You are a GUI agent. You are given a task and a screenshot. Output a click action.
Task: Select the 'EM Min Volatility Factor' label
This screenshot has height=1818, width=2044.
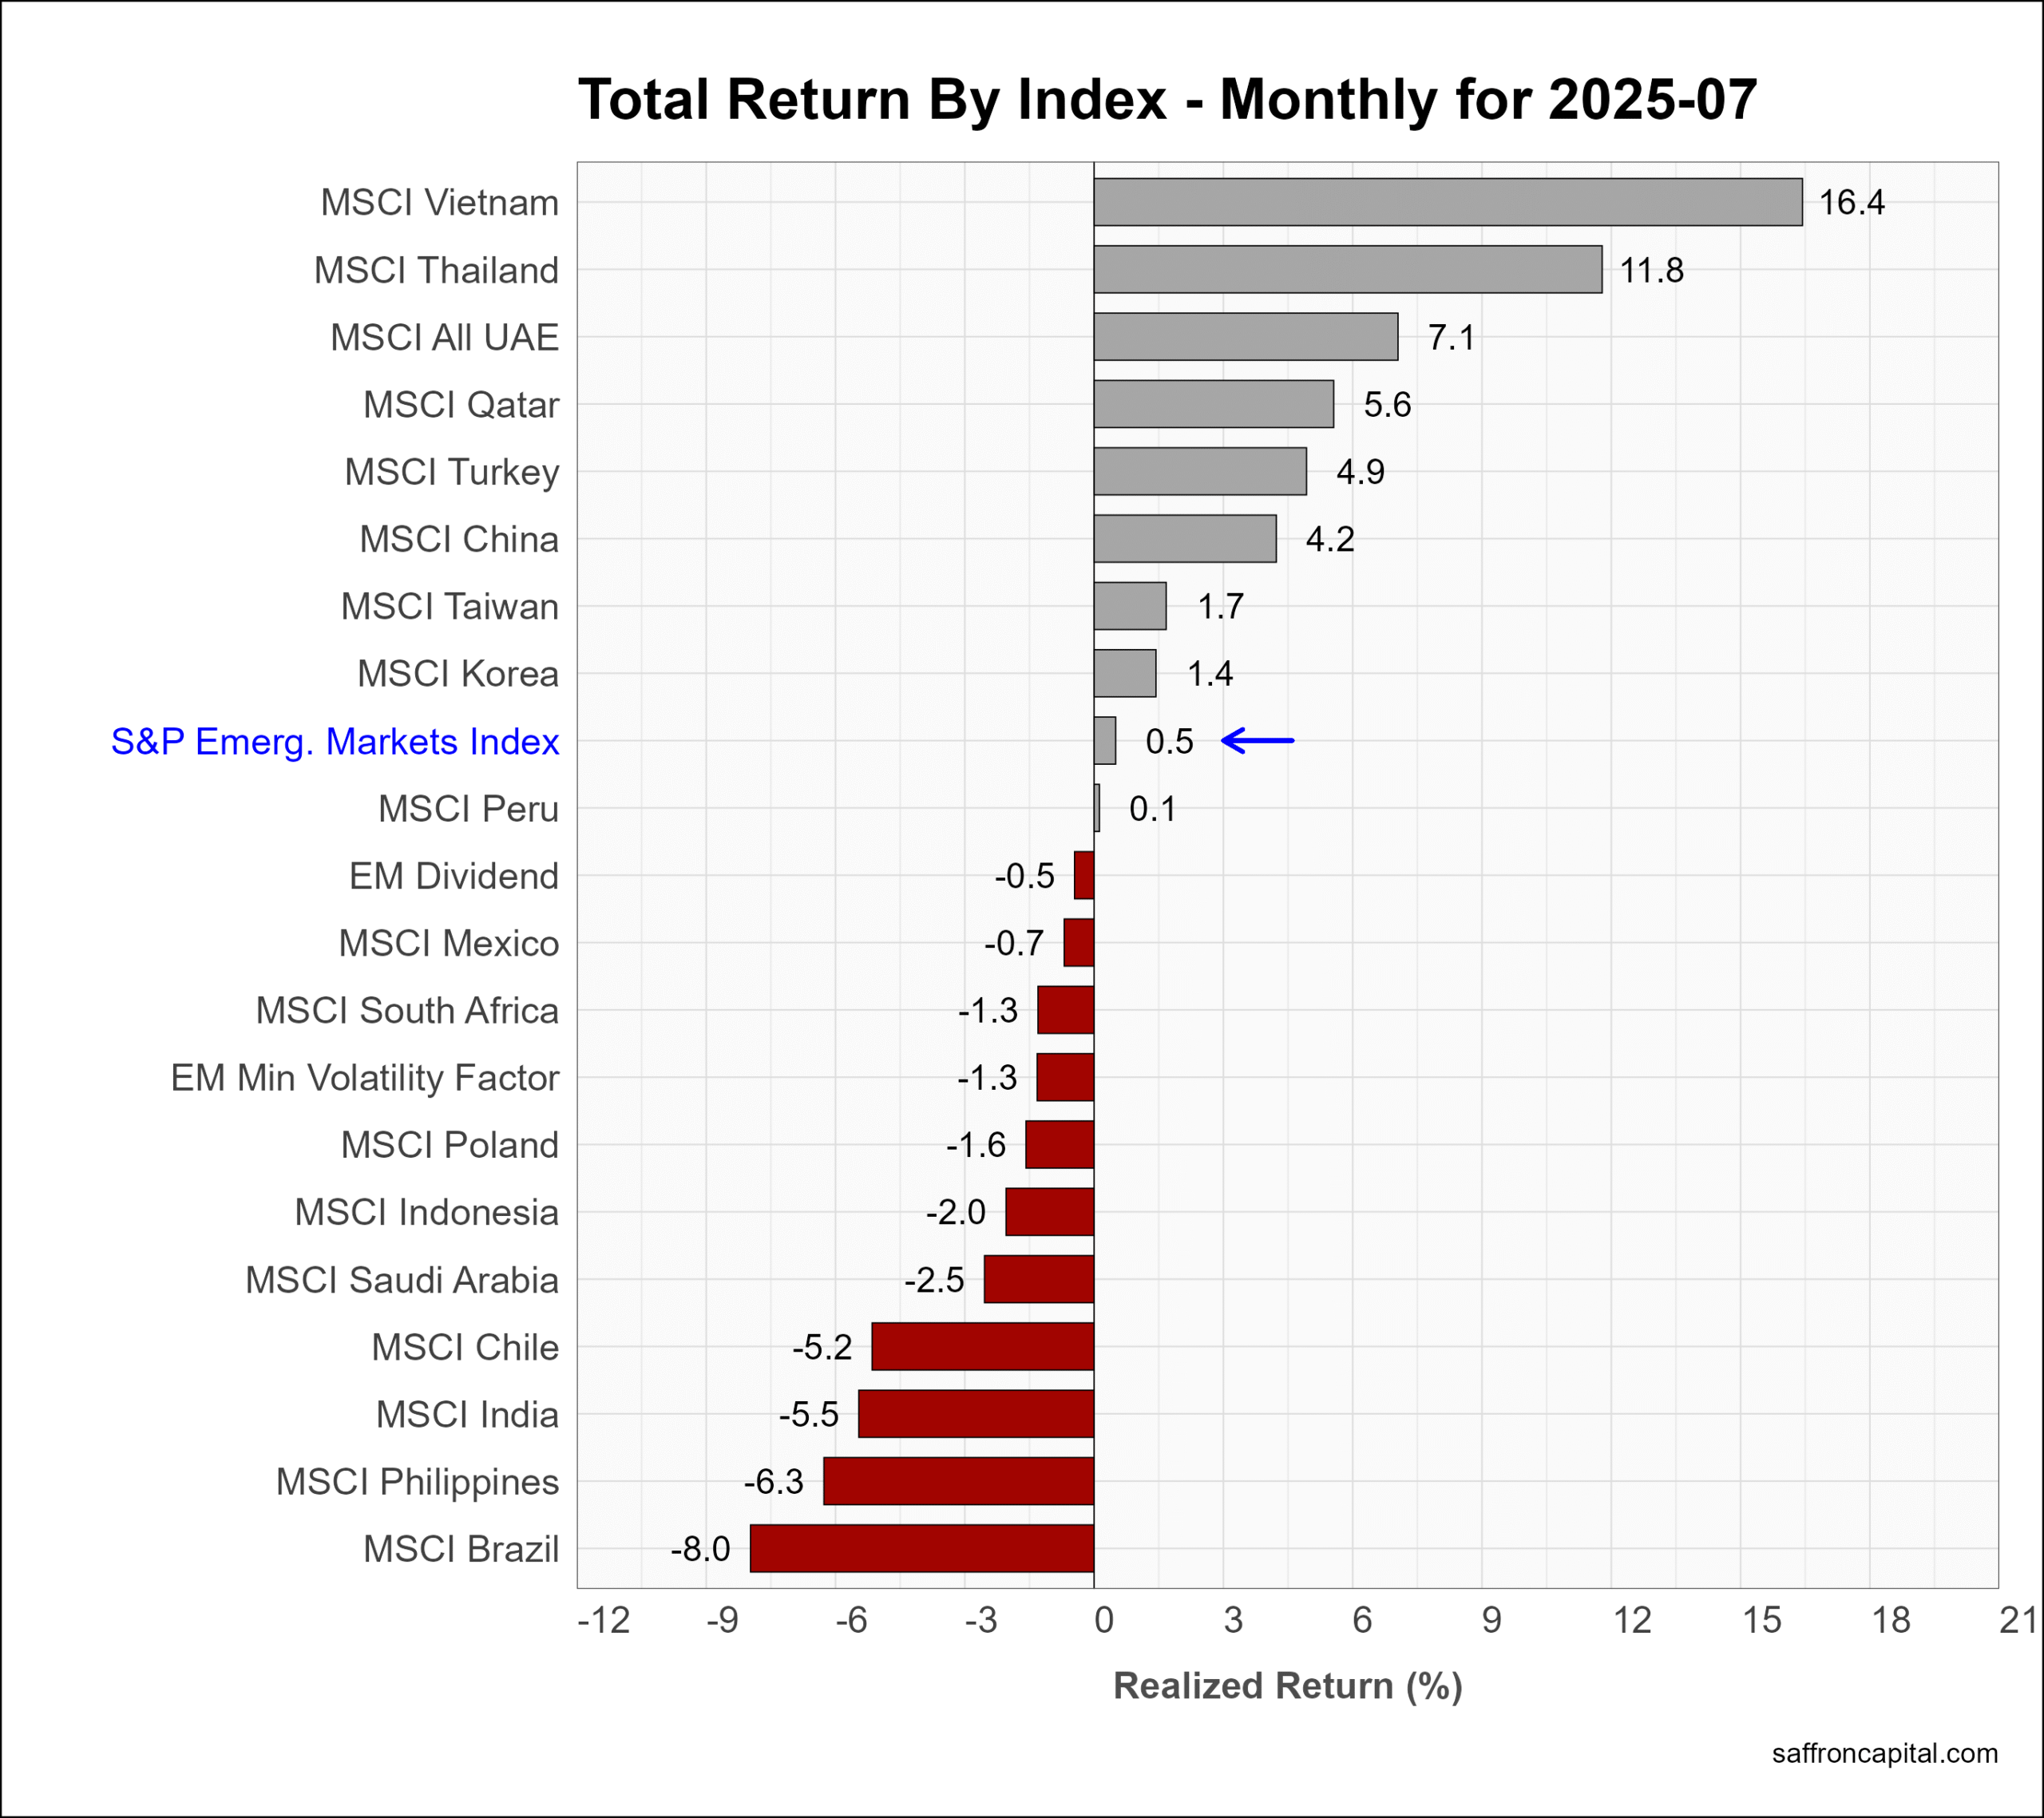point(365,1078)
